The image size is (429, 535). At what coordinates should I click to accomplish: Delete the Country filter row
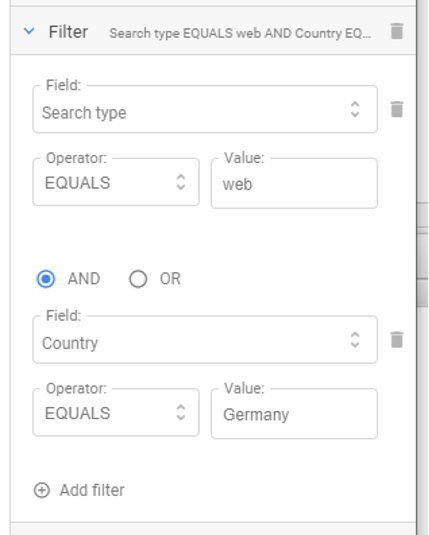(x=397, y=339)
